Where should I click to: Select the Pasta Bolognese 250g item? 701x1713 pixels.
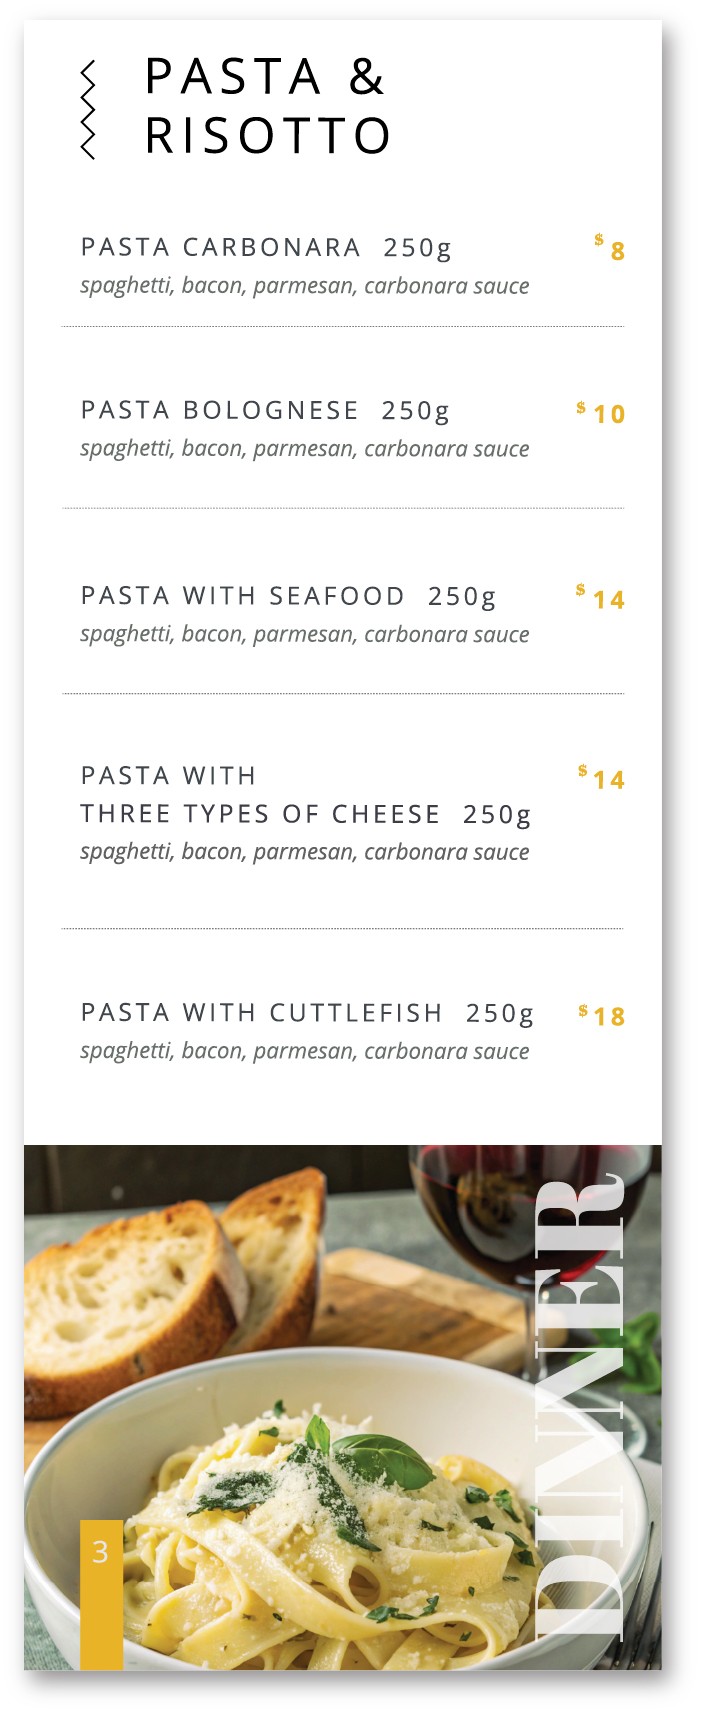tap(265, 410)
